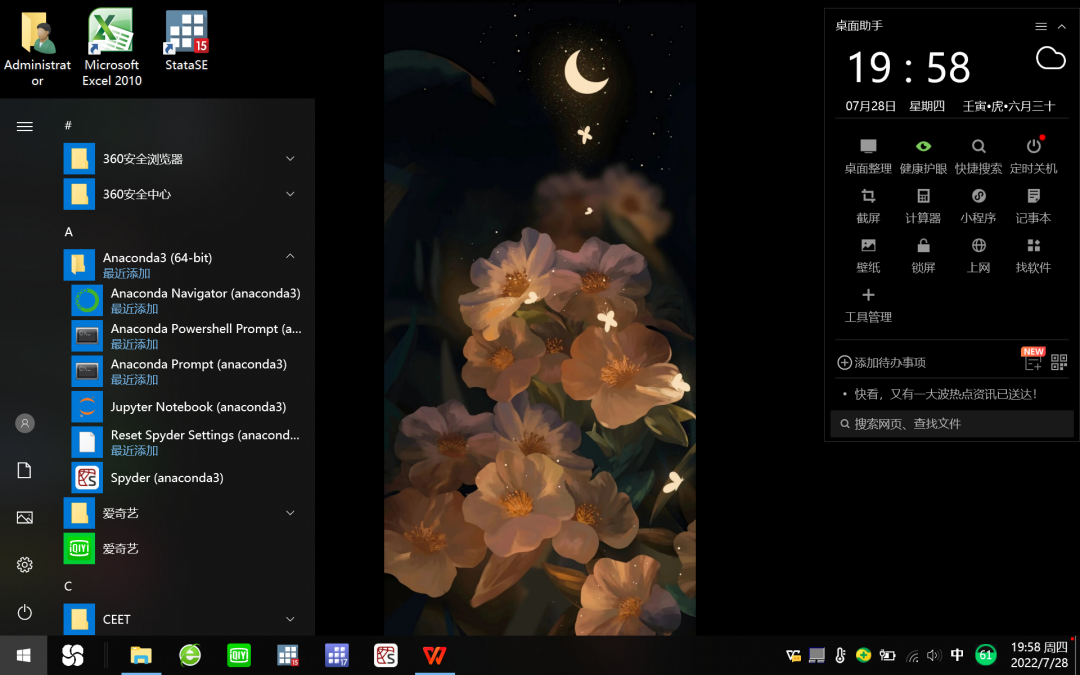
Task: Click 工具管理 plus button
Action: coord(868,305)
